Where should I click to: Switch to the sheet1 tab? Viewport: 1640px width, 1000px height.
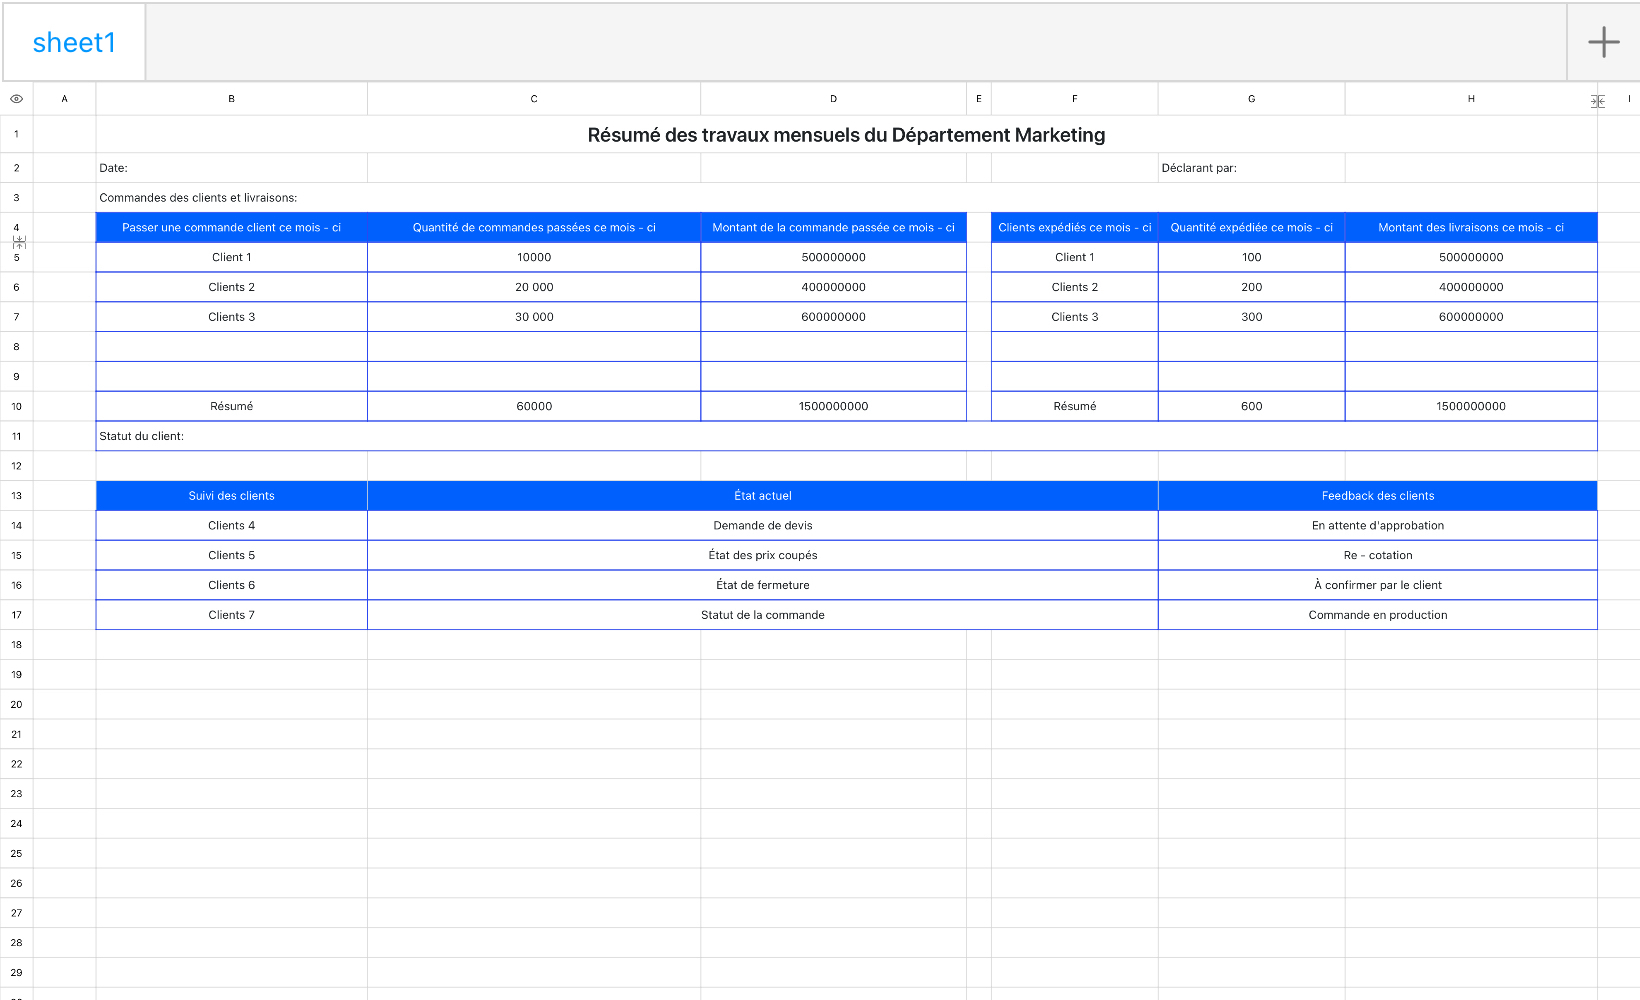click(x=74, y=42)
